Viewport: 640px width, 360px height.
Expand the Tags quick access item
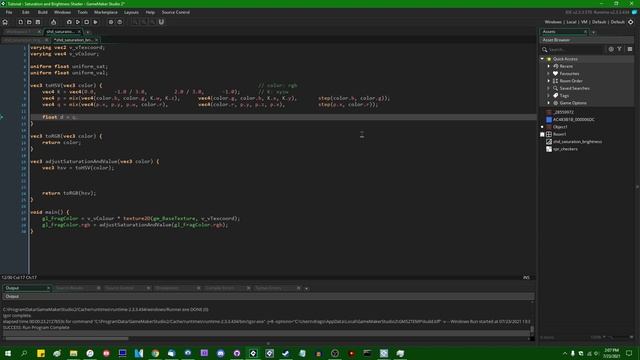pyautogui.click(x=549, y=96)
